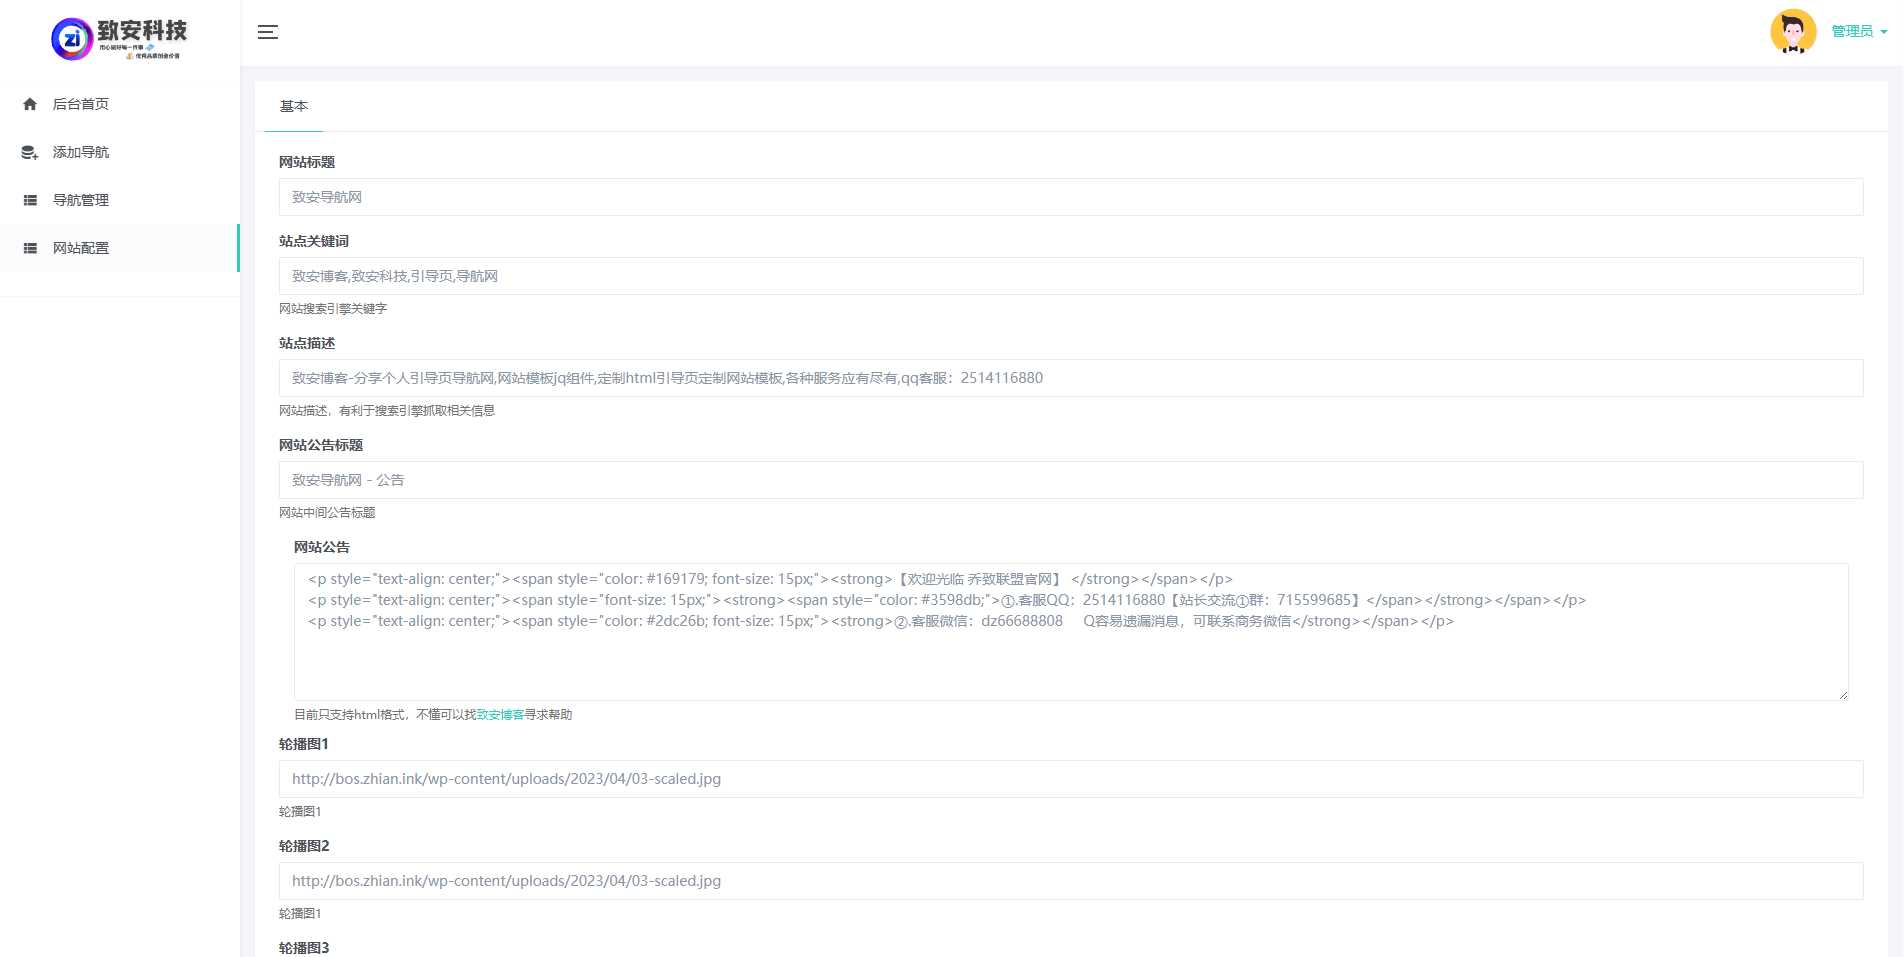
Task: Click into the 站点关键词 field
Action: coord(1070,276)
